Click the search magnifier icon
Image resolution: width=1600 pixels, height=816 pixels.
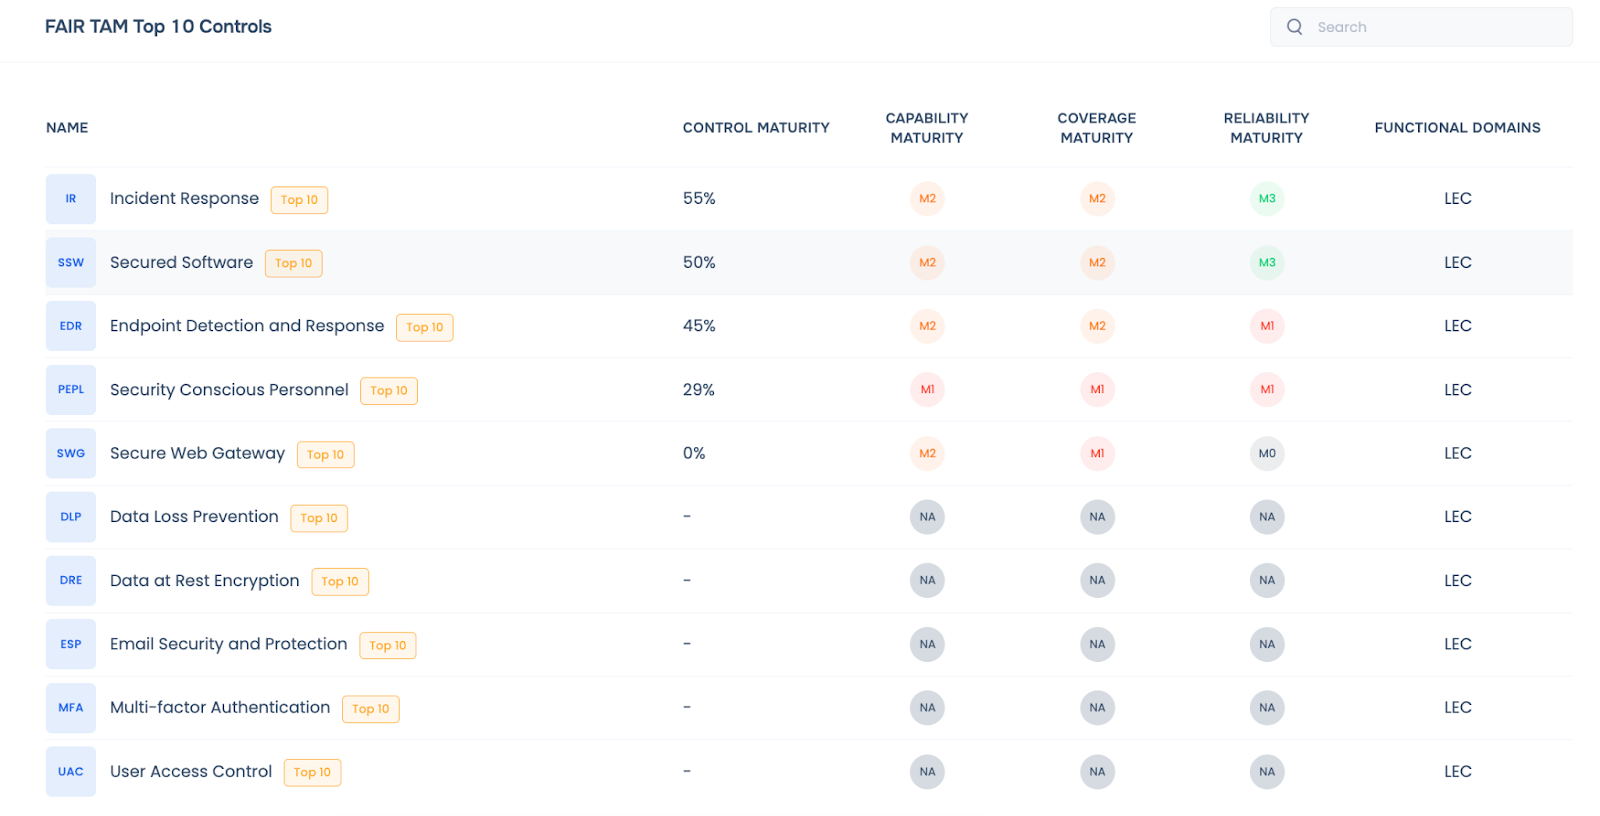(x=1294, y=27)
